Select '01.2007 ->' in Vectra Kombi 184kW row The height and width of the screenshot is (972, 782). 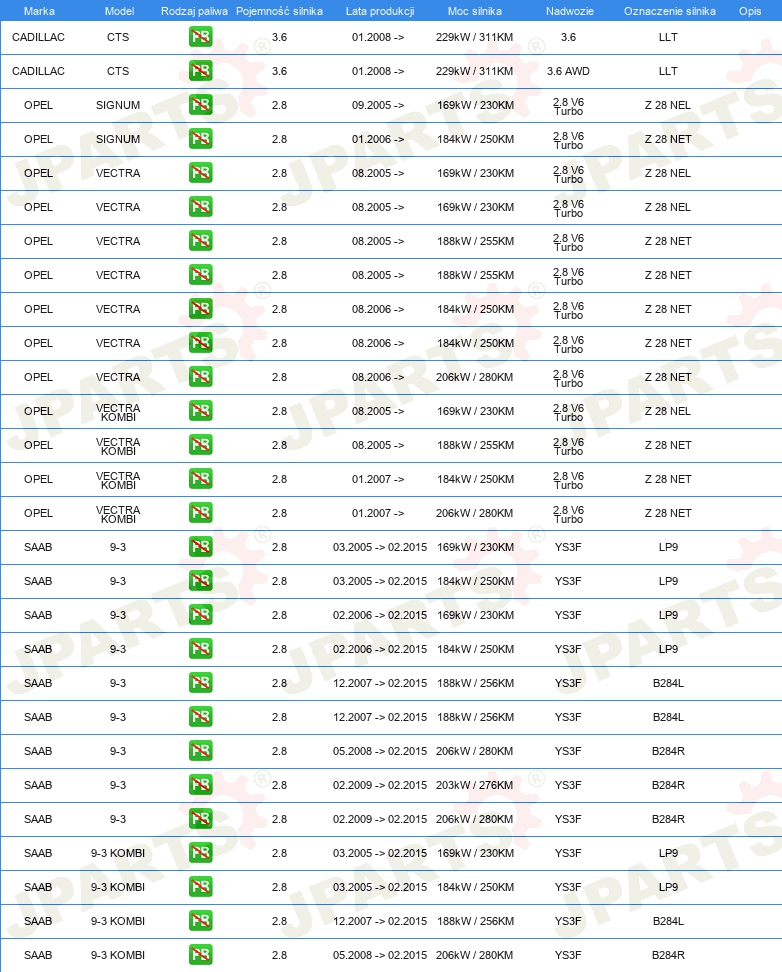378,479
